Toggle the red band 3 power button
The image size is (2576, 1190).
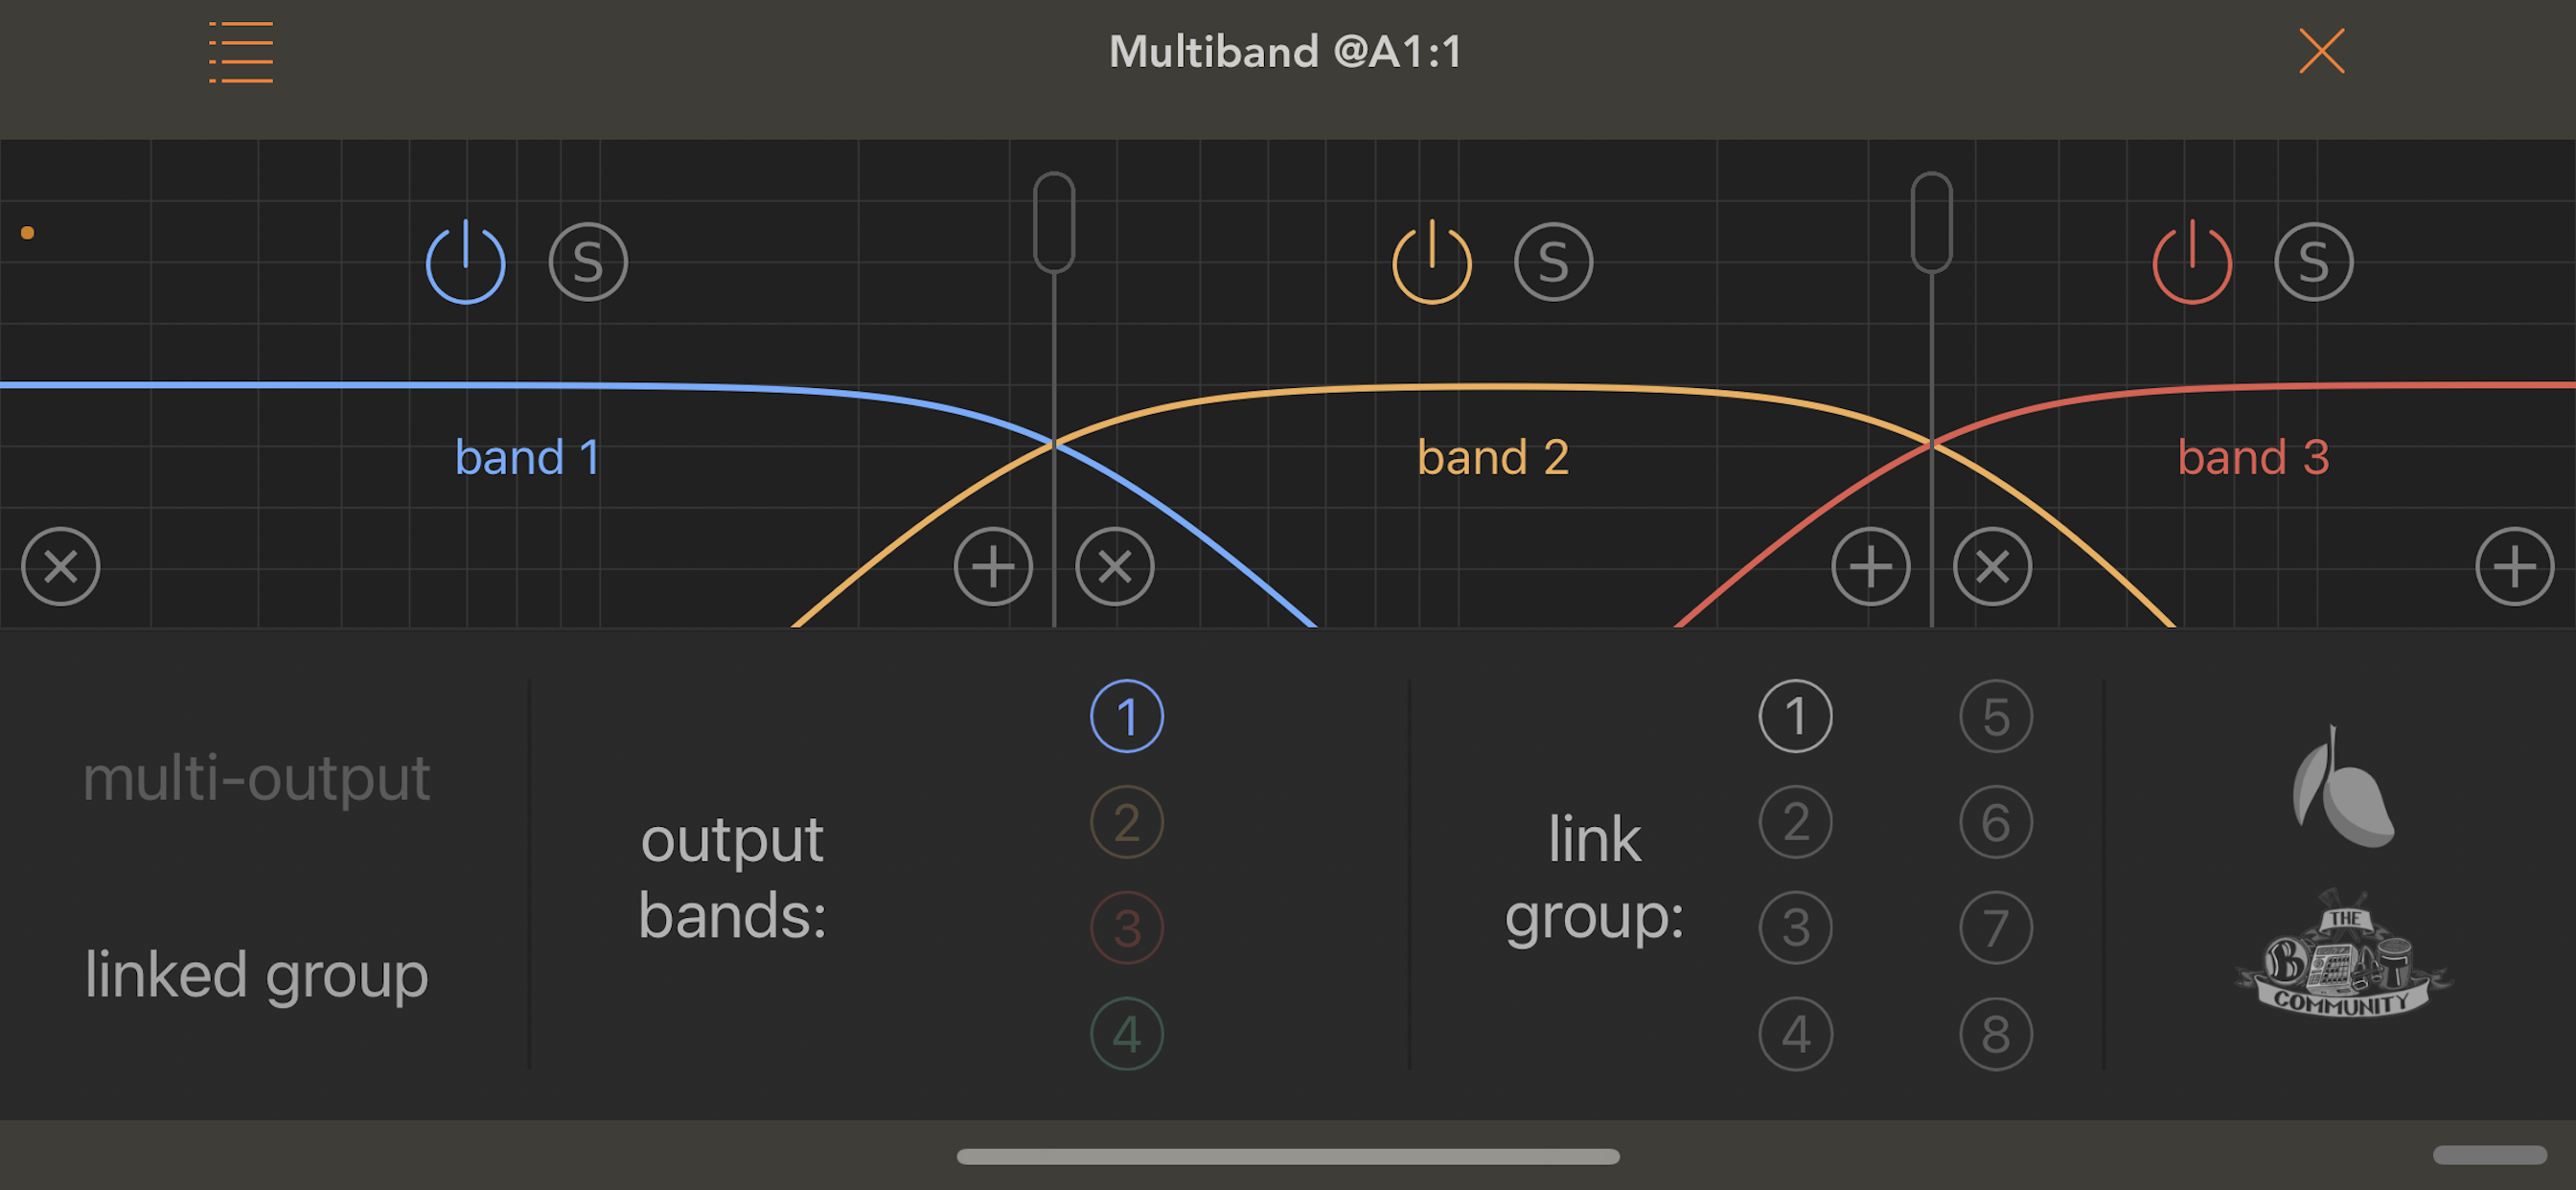click(2191, 263)
